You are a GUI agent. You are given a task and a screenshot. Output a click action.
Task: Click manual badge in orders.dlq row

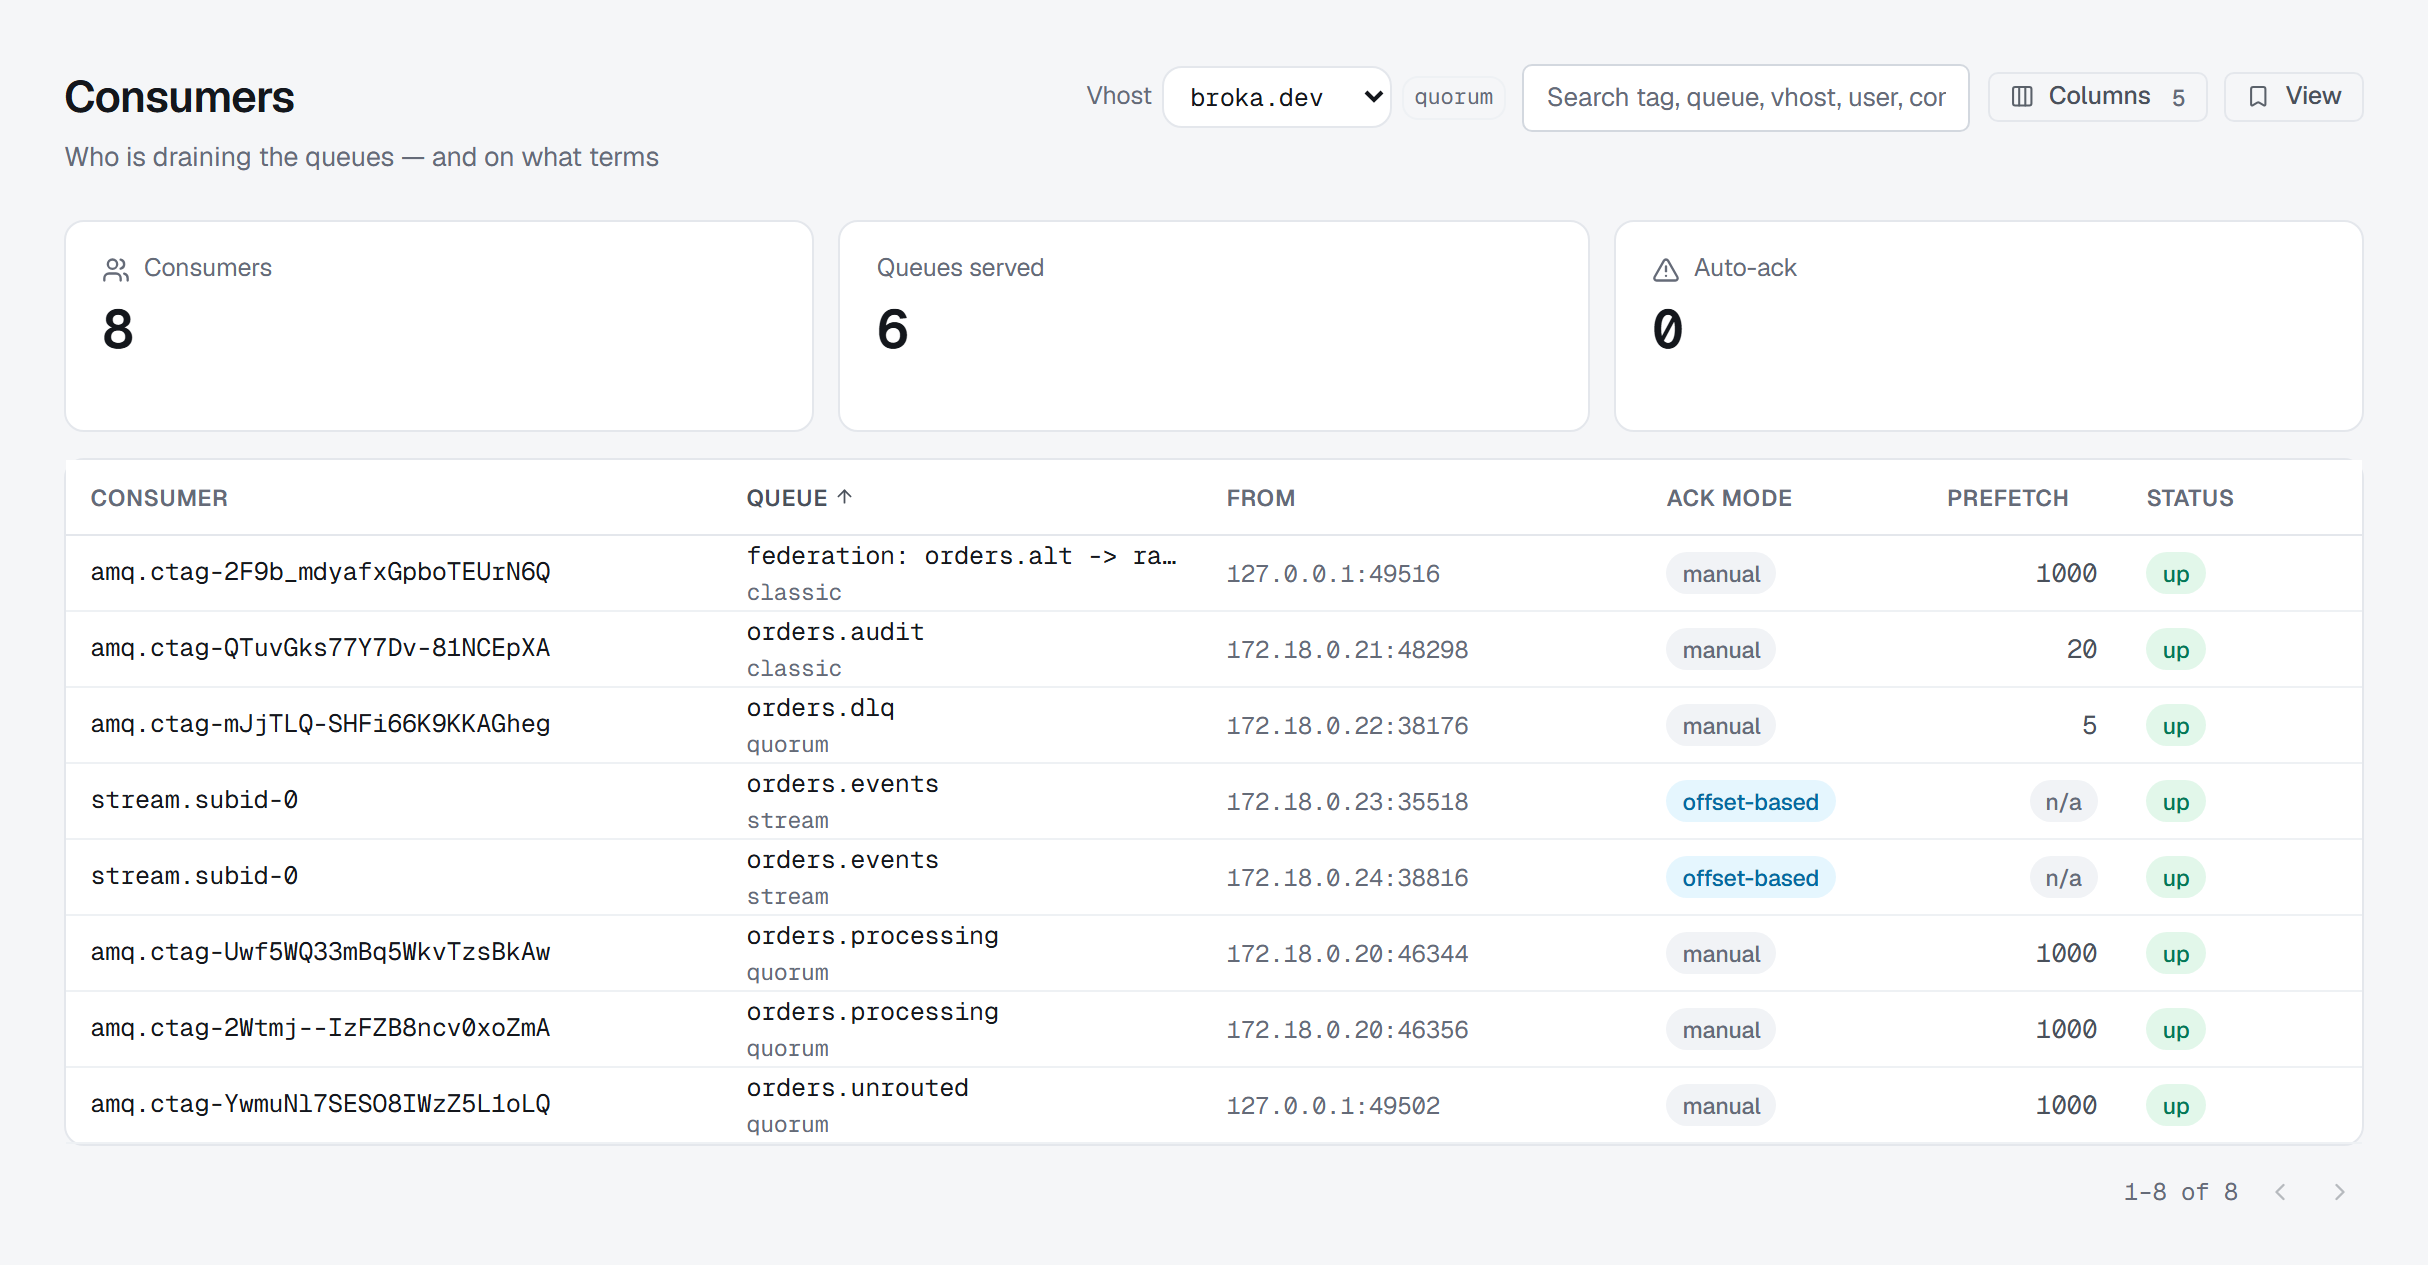pyautogui.click(x=1721, y=726)
